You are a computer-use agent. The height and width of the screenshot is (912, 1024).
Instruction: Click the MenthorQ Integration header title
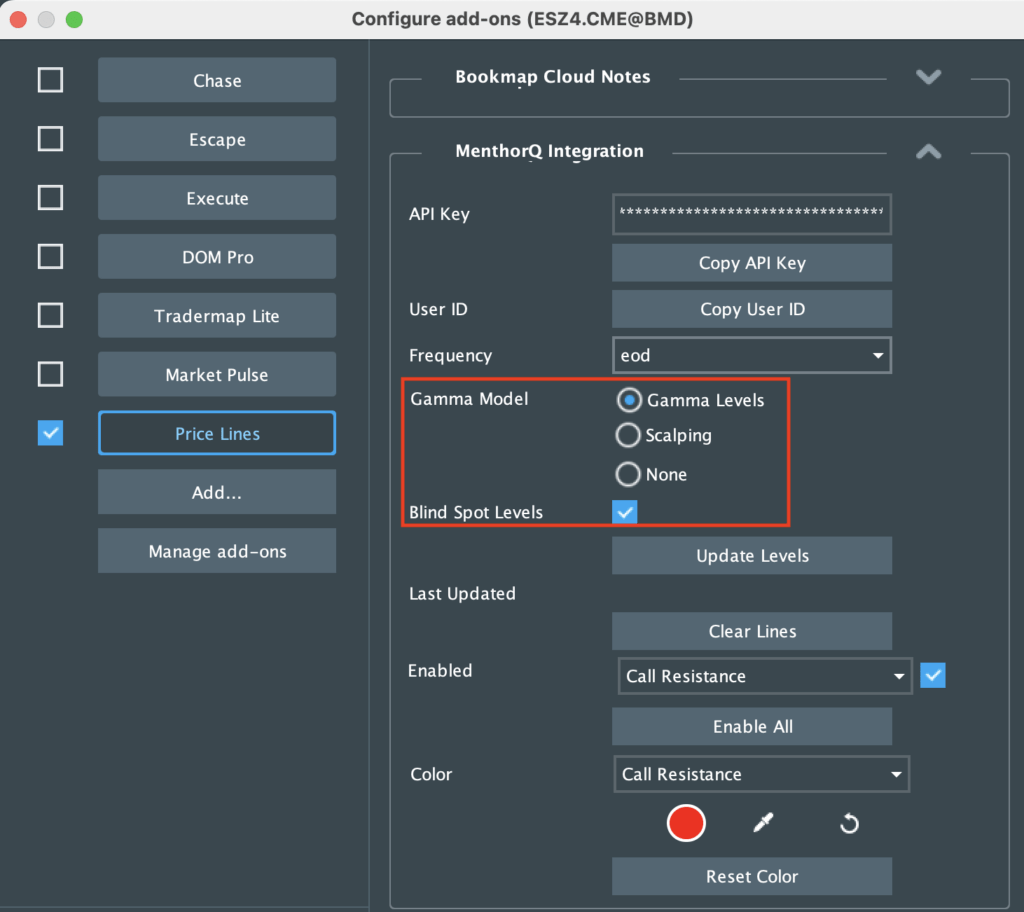pos(549,152)
